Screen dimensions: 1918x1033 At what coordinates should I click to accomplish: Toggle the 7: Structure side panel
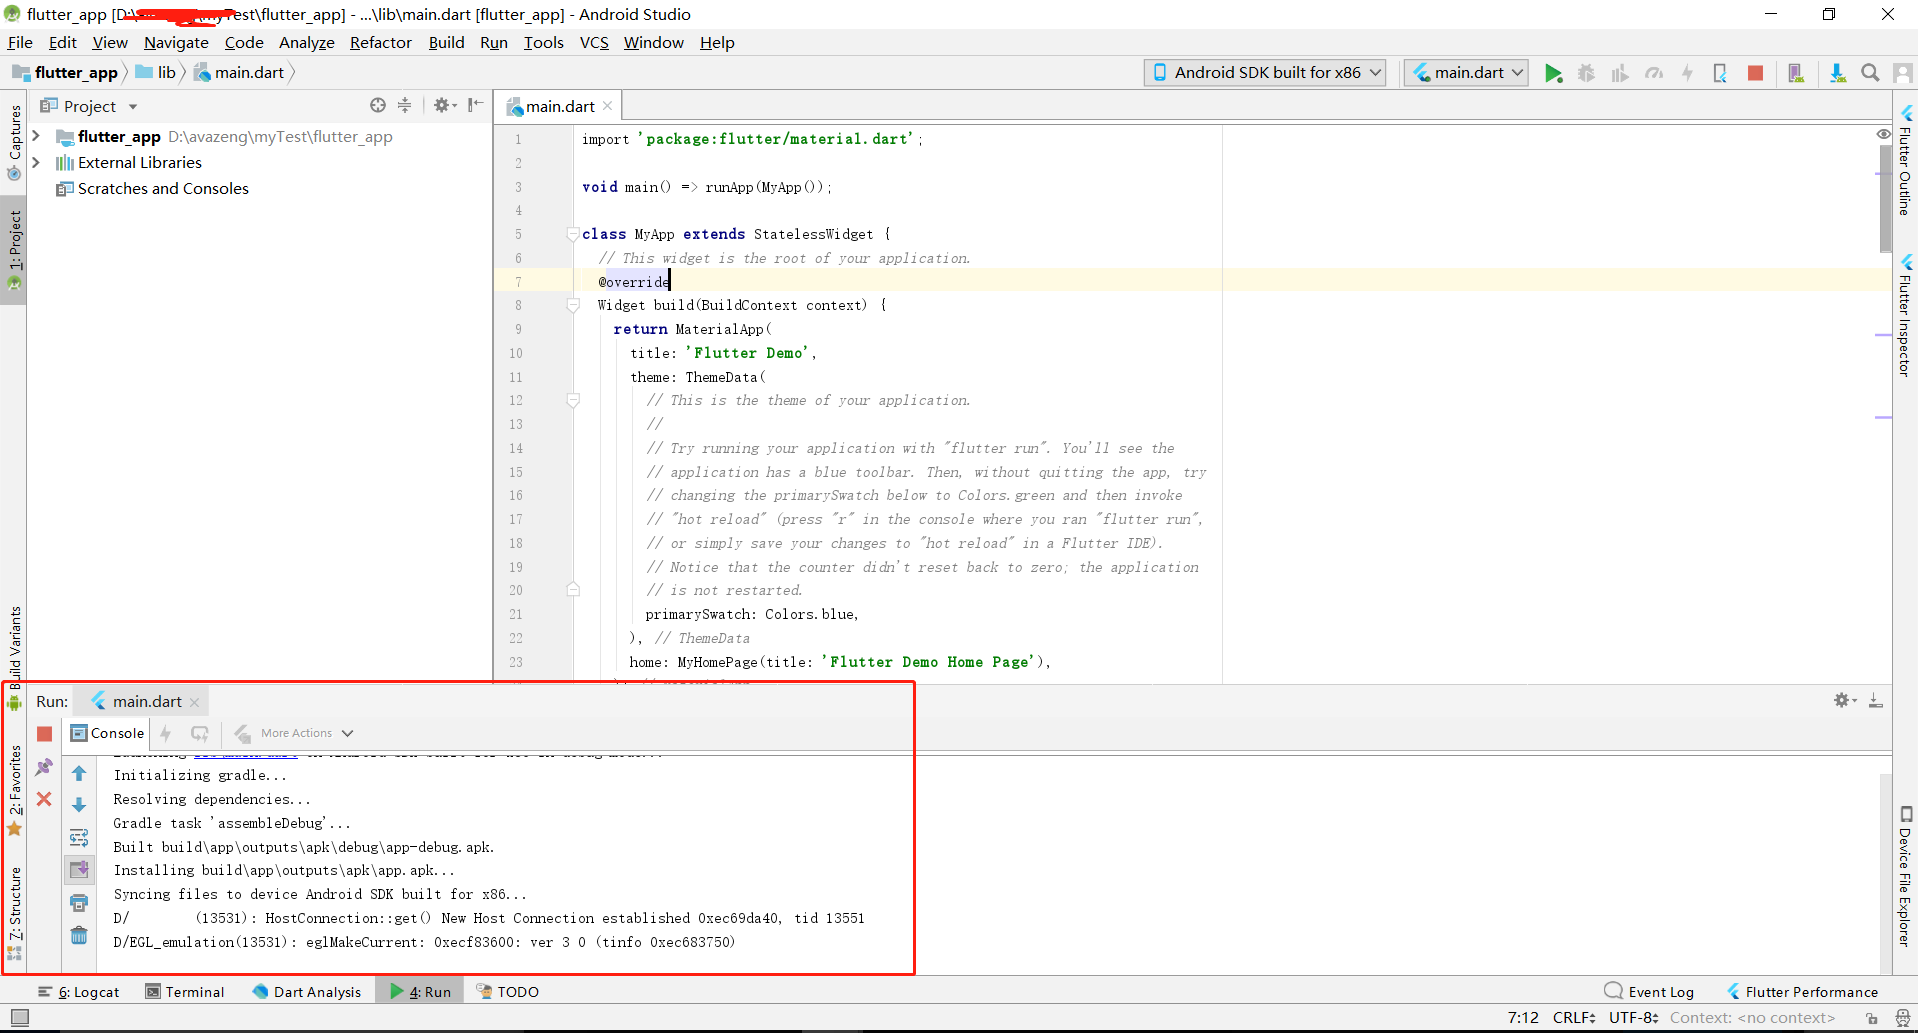tap(14, 913)
